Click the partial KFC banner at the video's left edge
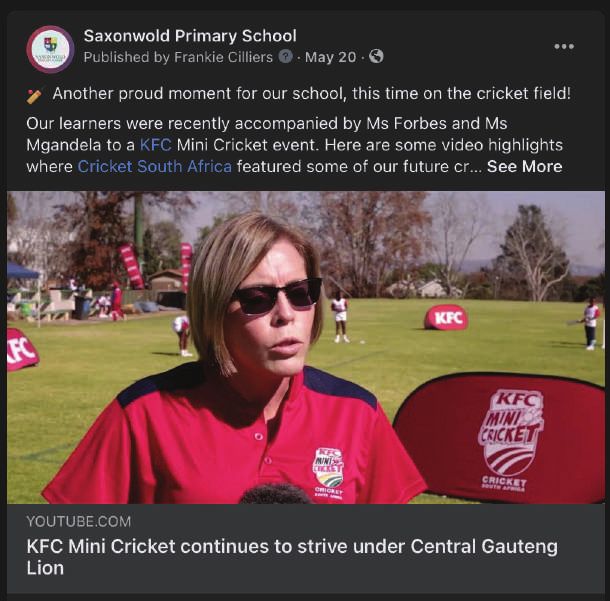 pos(22,349)
